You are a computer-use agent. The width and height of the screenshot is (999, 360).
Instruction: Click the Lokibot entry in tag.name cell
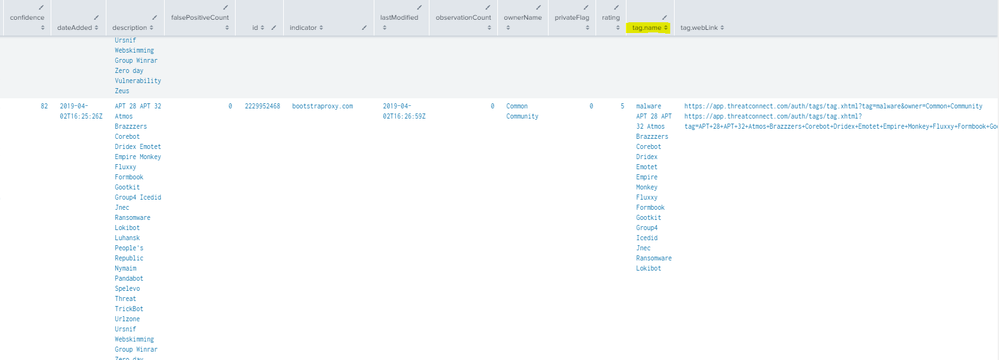coord(649,268)
